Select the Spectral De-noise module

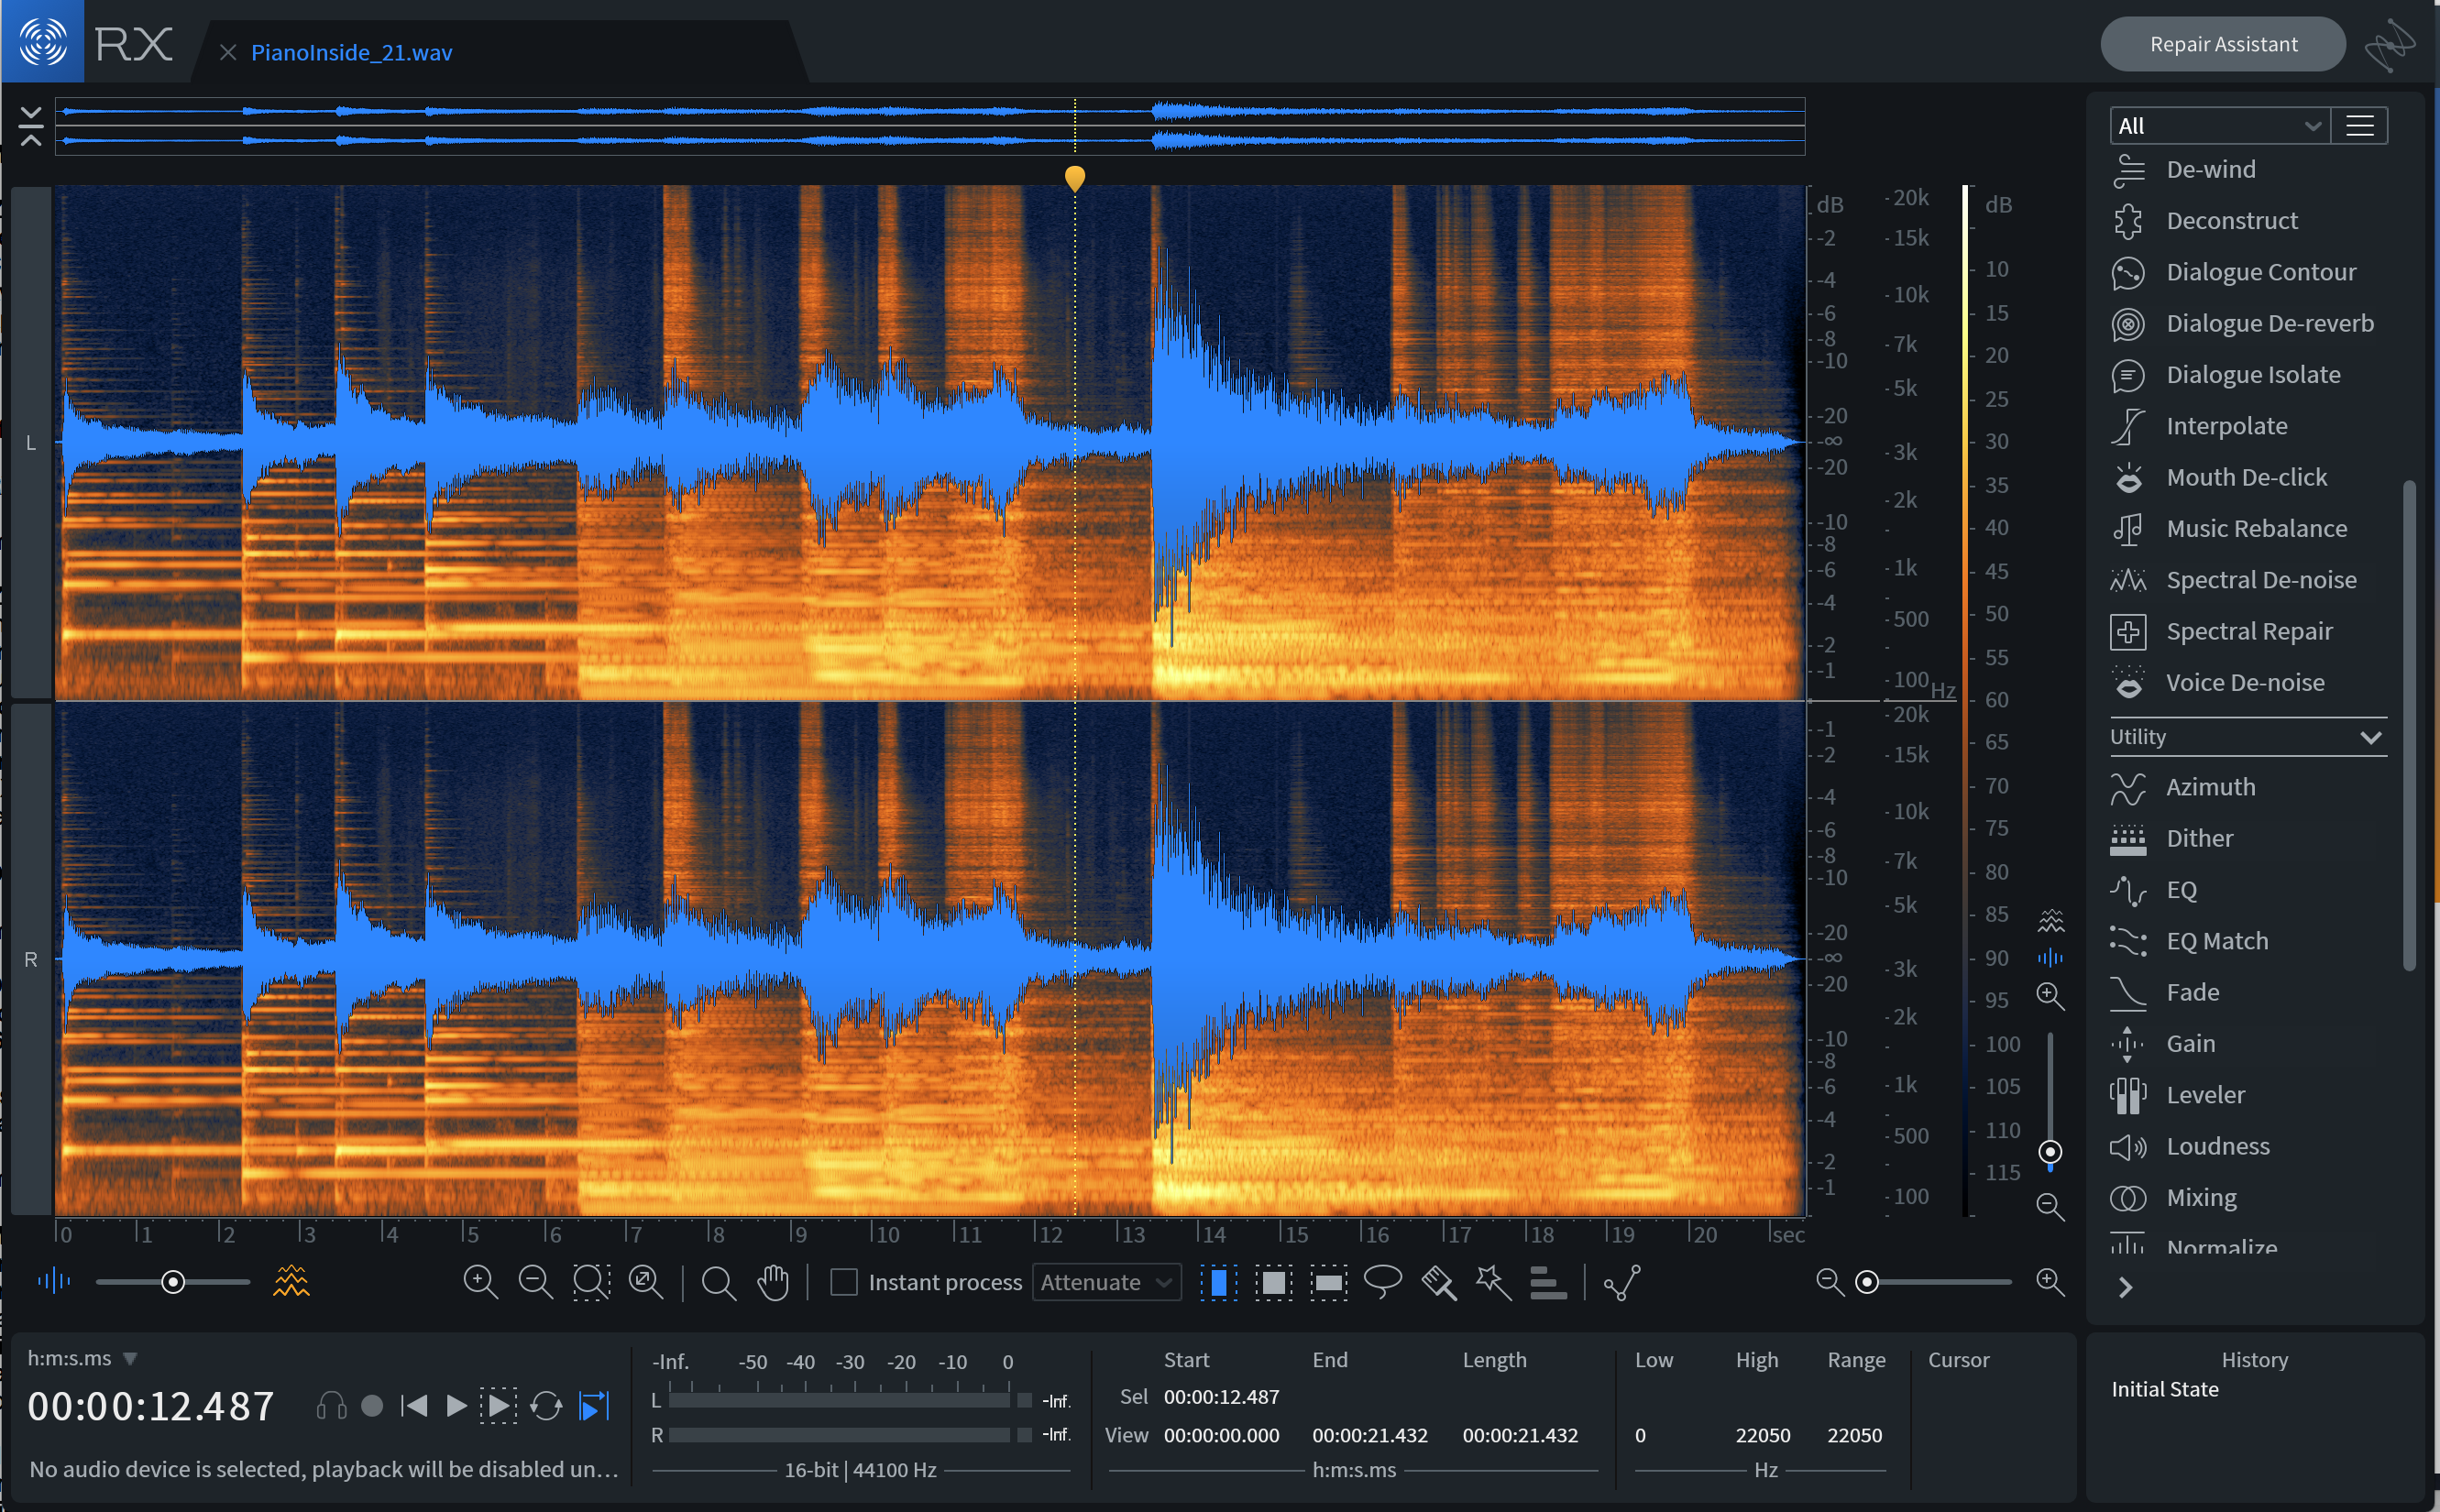pos(2255,578)
